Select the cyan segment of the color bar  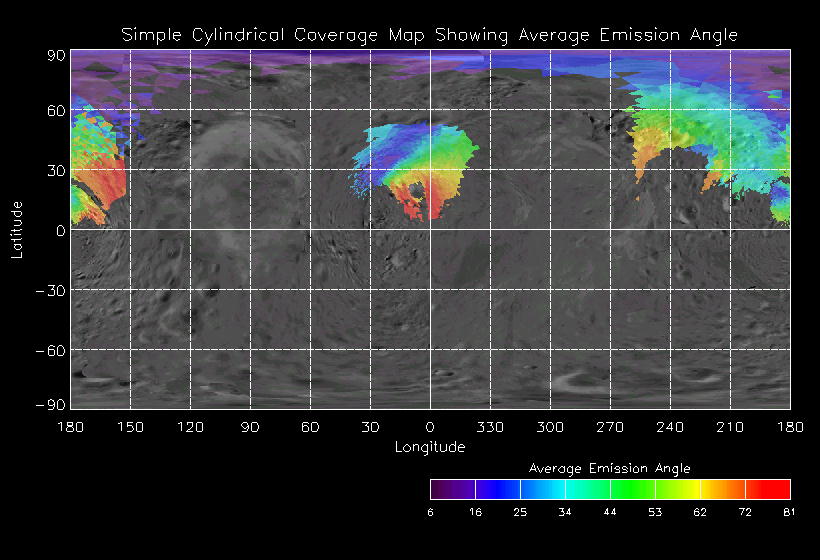pos(565,489)
